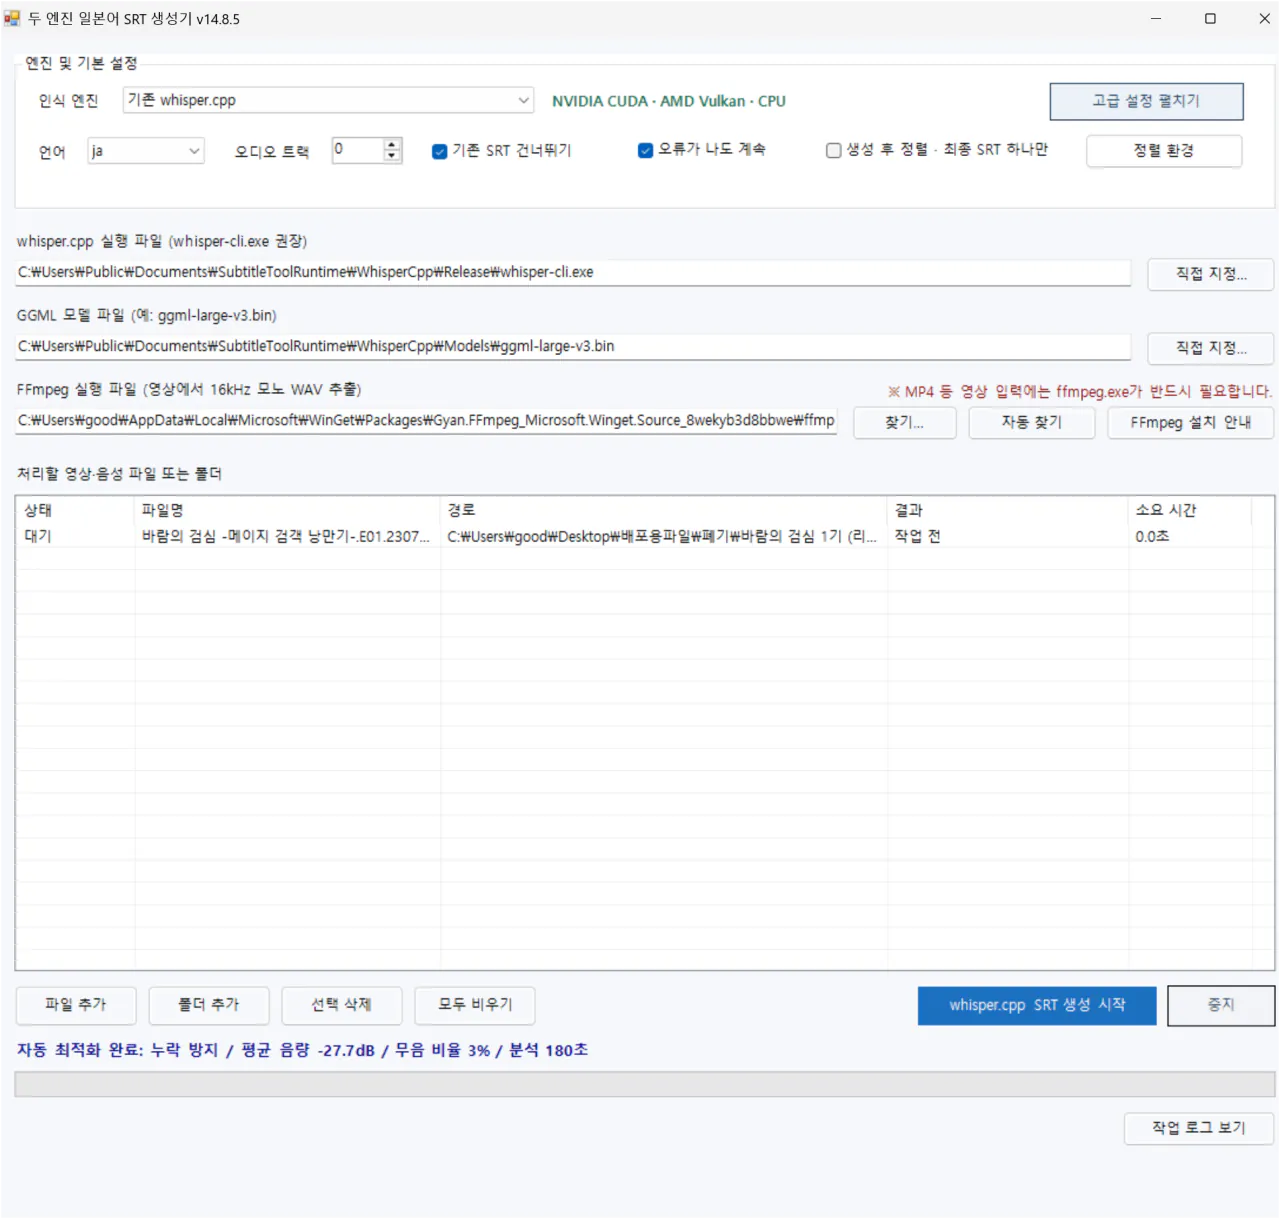Click the C:\Users\good\Desktop path cell
Image resolution: width=1280 pixels, height=1219 pixels.
pyautogui.click(x=662, y=537)
